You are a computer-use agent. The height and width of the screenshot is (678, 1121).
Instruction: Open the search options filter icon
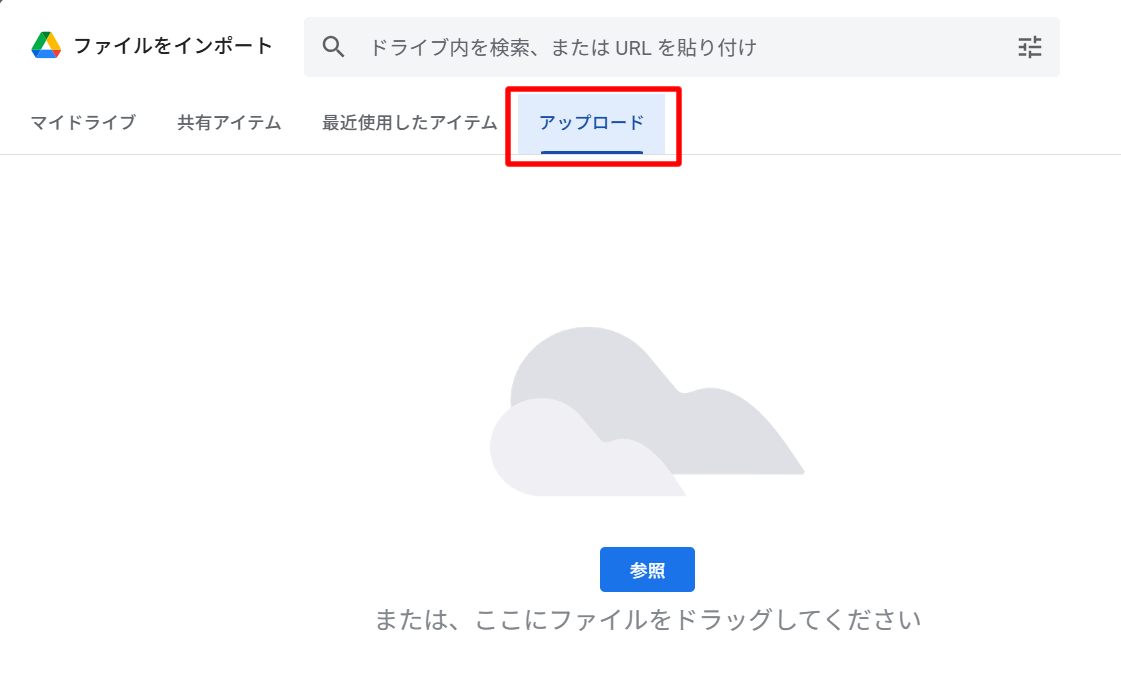(1029, 47)
